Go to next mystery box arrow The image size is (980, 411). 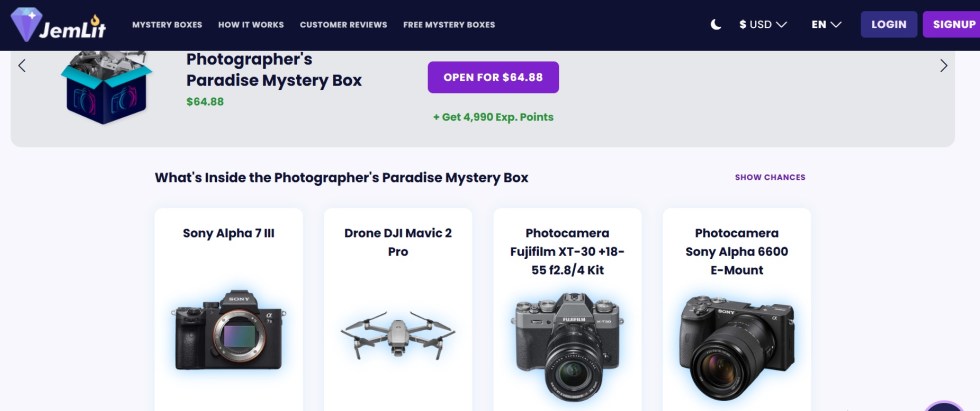943,66
